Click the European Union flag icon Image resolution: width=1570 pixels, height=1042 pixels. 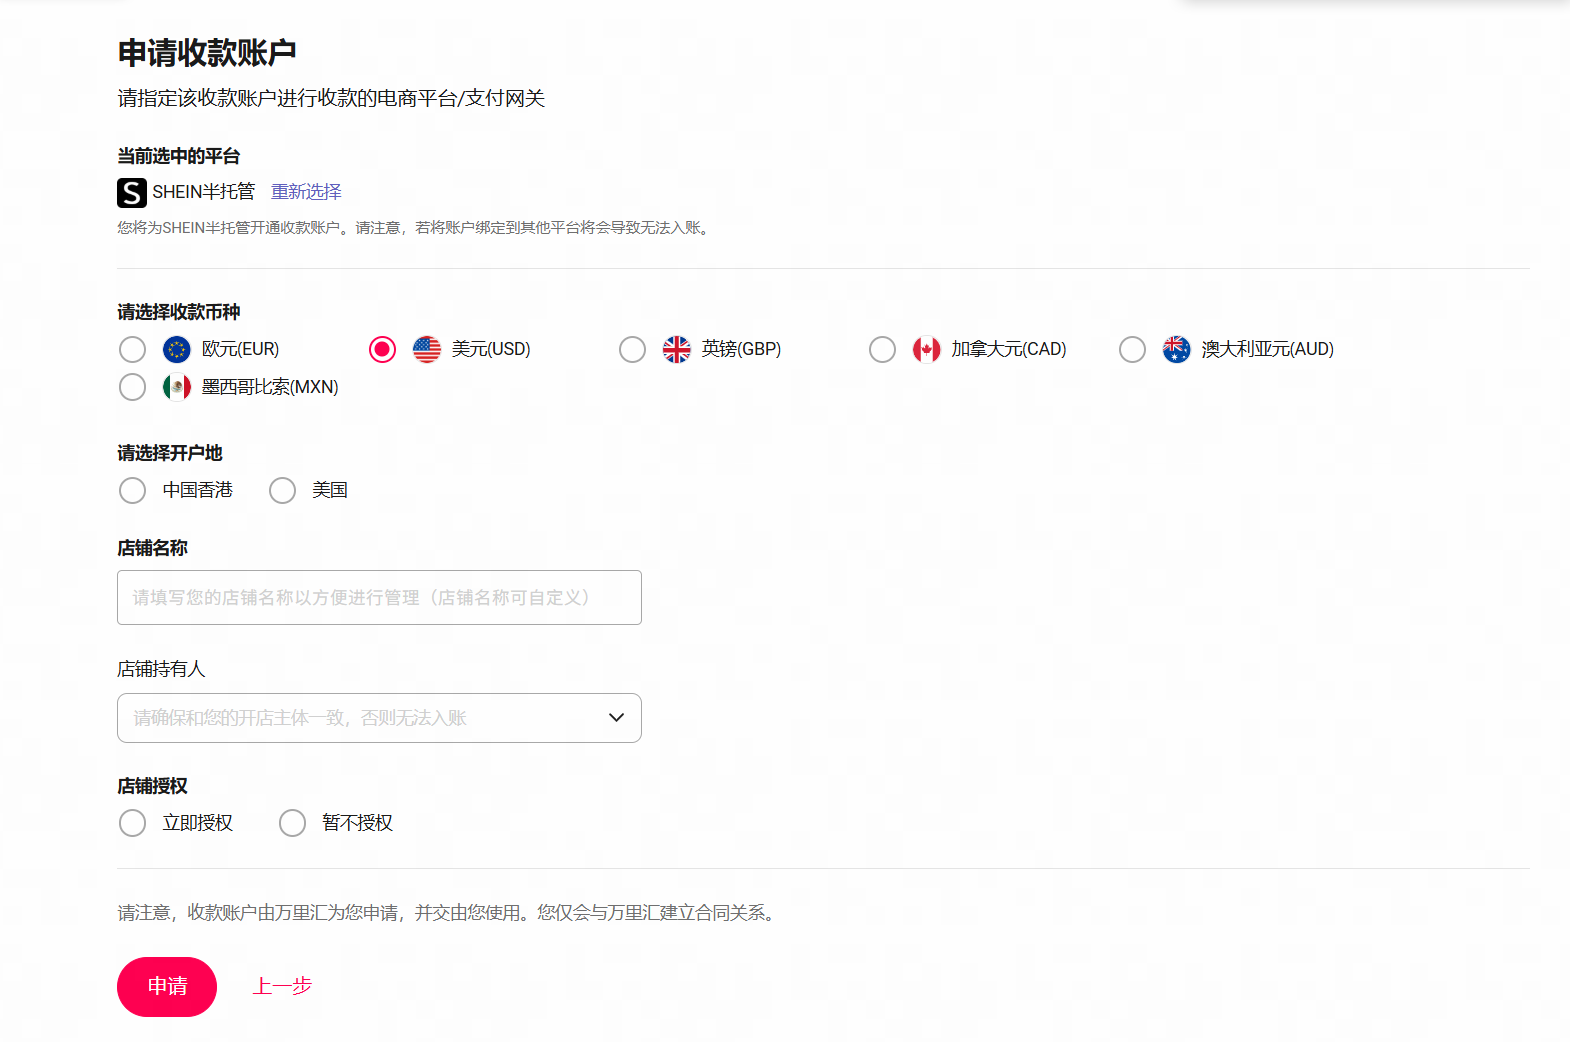click(176, 349)
